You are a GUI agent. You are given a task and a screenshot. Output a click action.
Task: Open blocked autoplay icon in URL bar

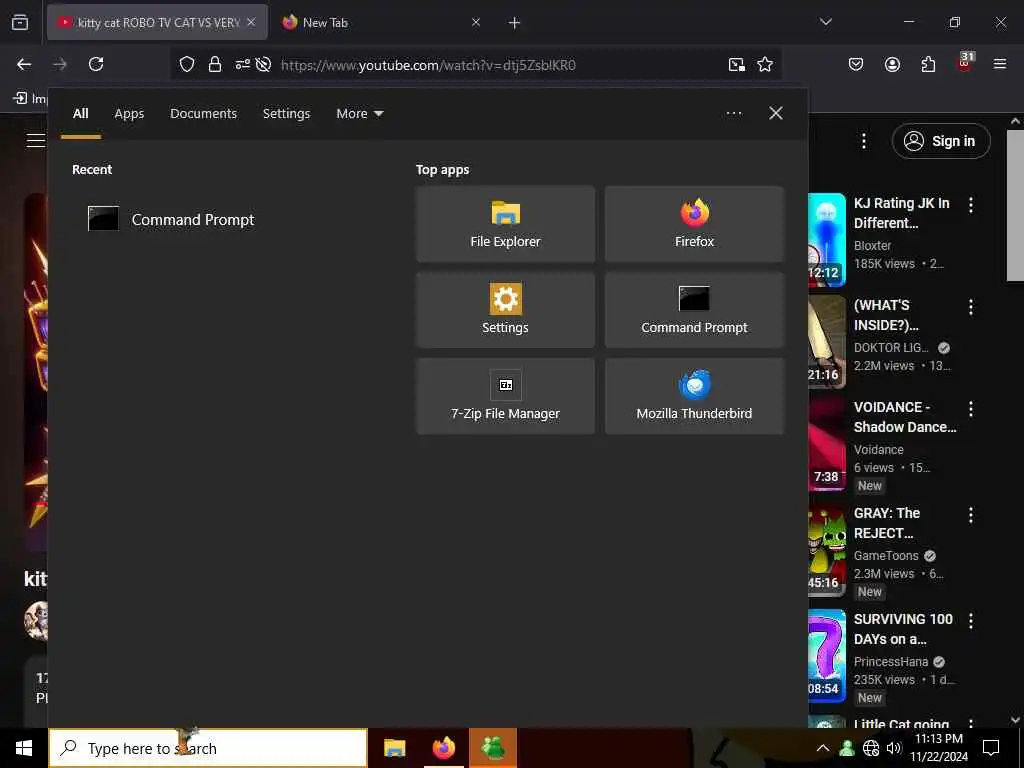pos(263,64)
